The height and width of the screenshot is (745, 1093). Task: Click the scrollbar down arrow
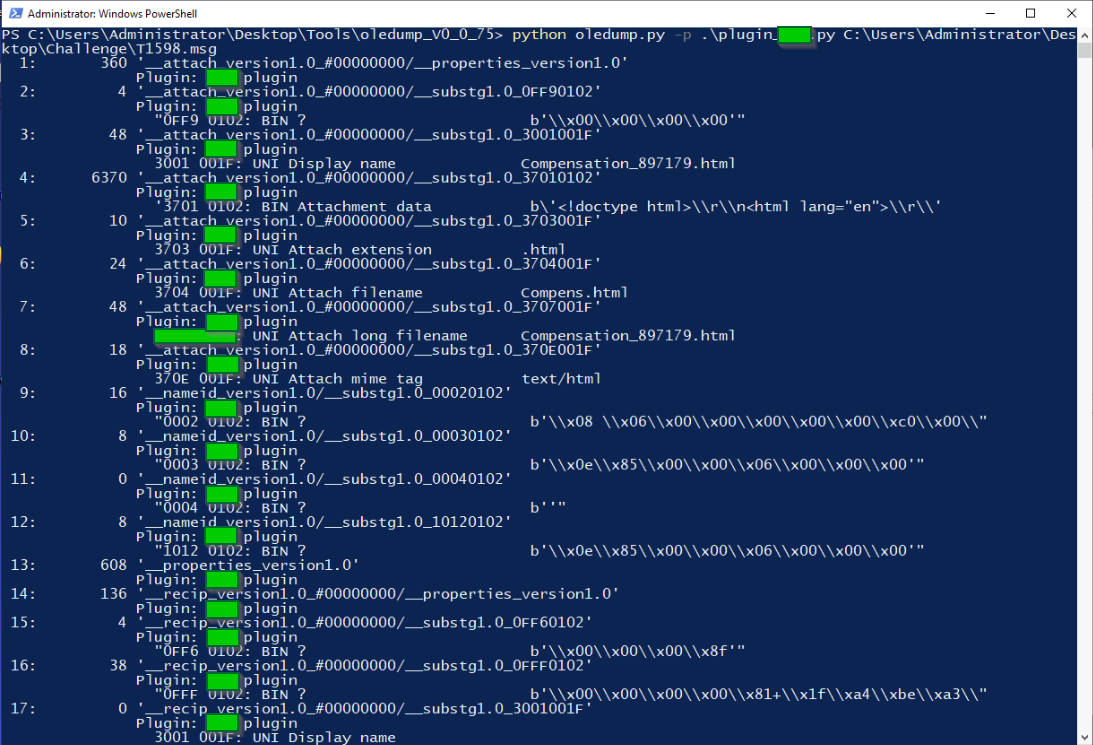point(1085,737)
